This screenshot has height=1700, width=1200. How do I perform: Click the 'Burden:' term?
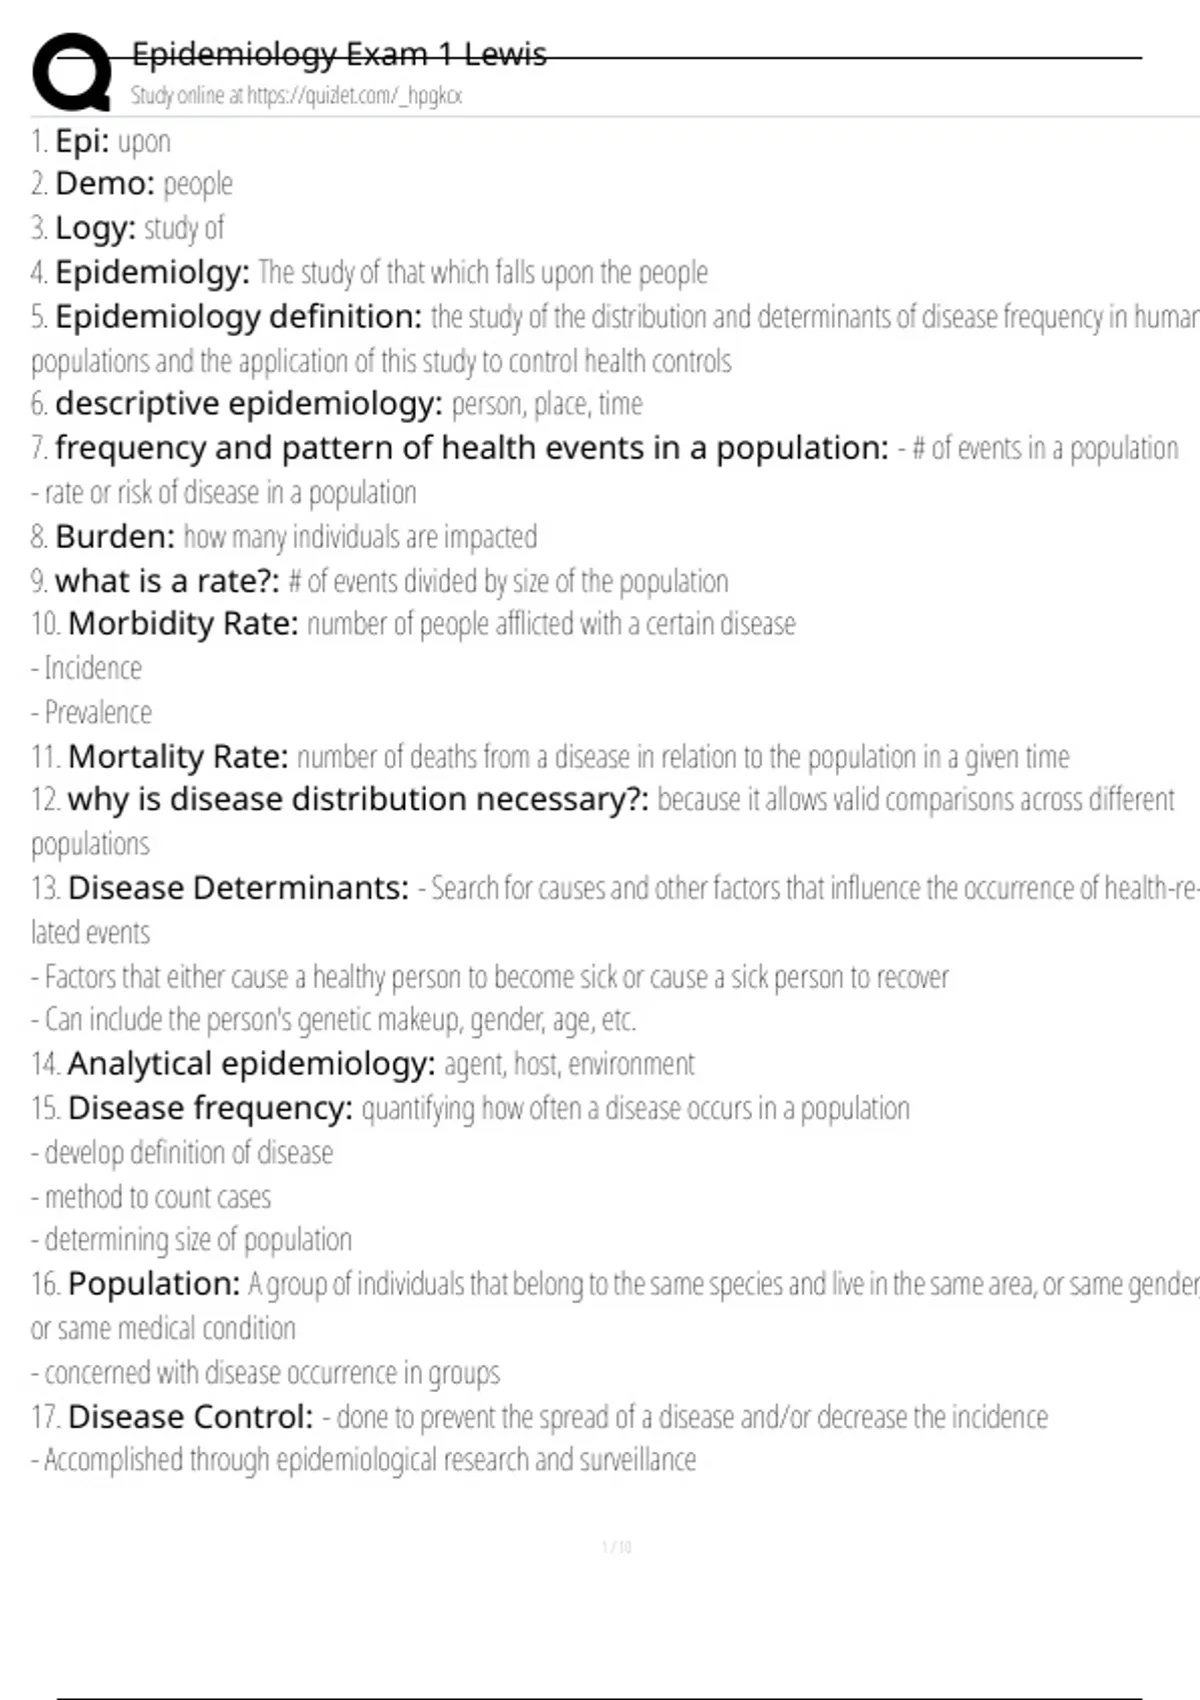pyautogui.click(x=115, y=537)
